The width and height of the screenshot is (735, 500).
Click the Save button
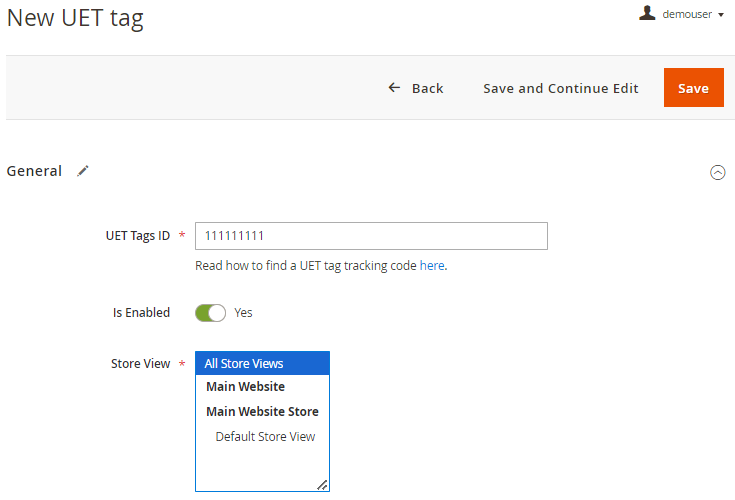693,88
